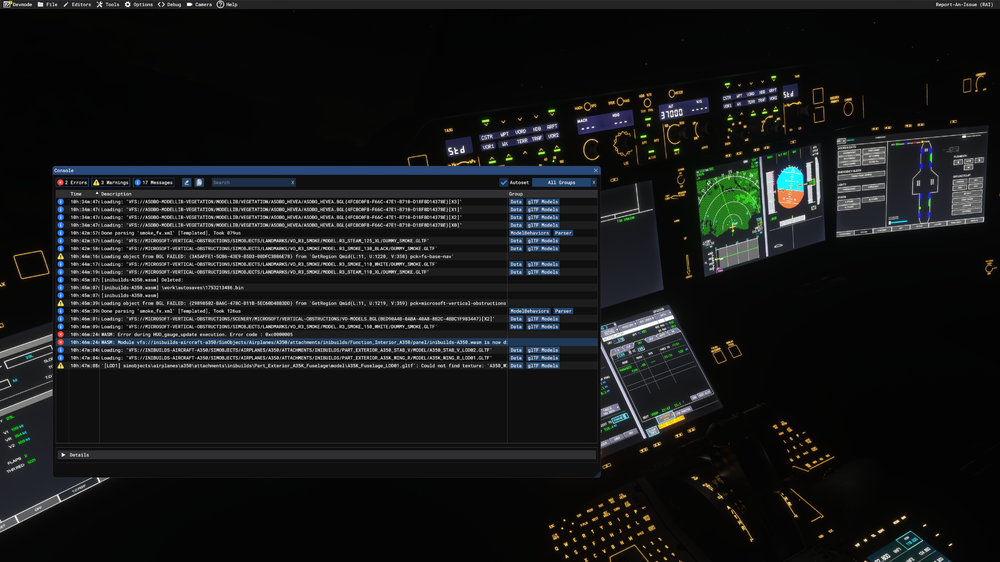The width and height of the screenshot is (1000, 562).
Task: Click the info icon on the first log row
Action: pyautogui.click(x=61, y=202)
